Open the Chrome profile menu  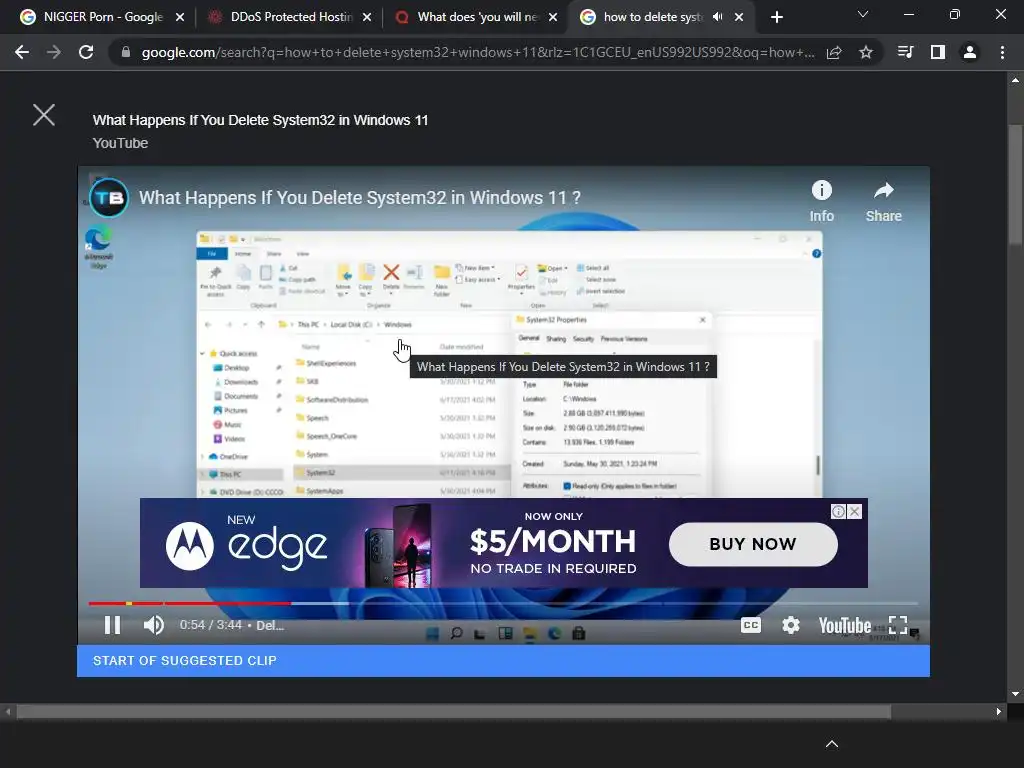[970, 52]
